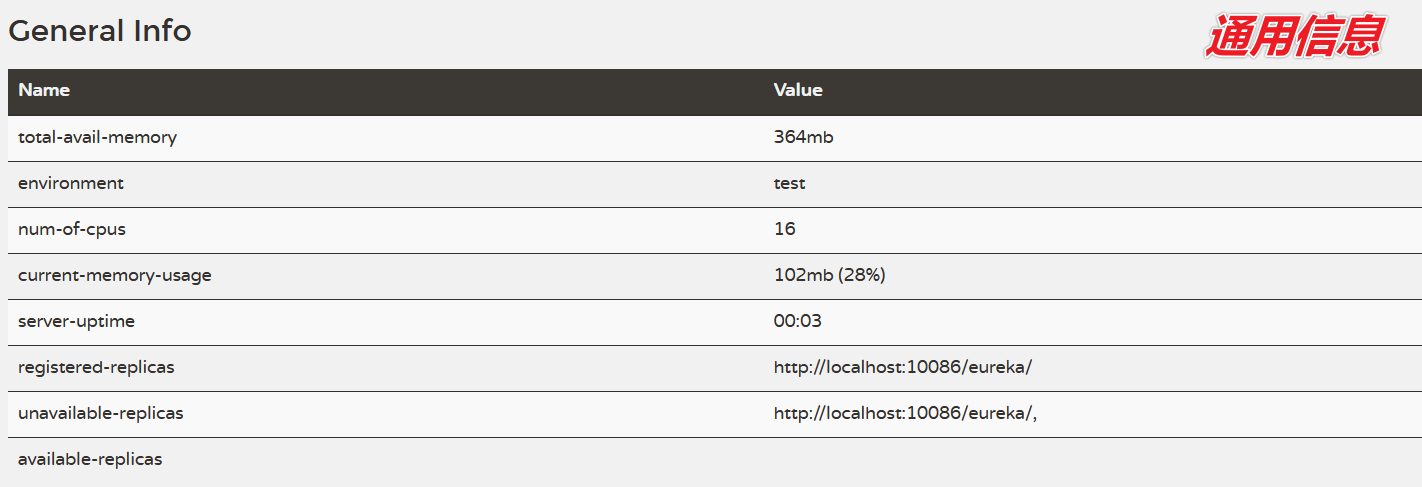Select the current-memory-usage row label
This screenshot has width=1422, height=487.
click(x=115, y=275)
